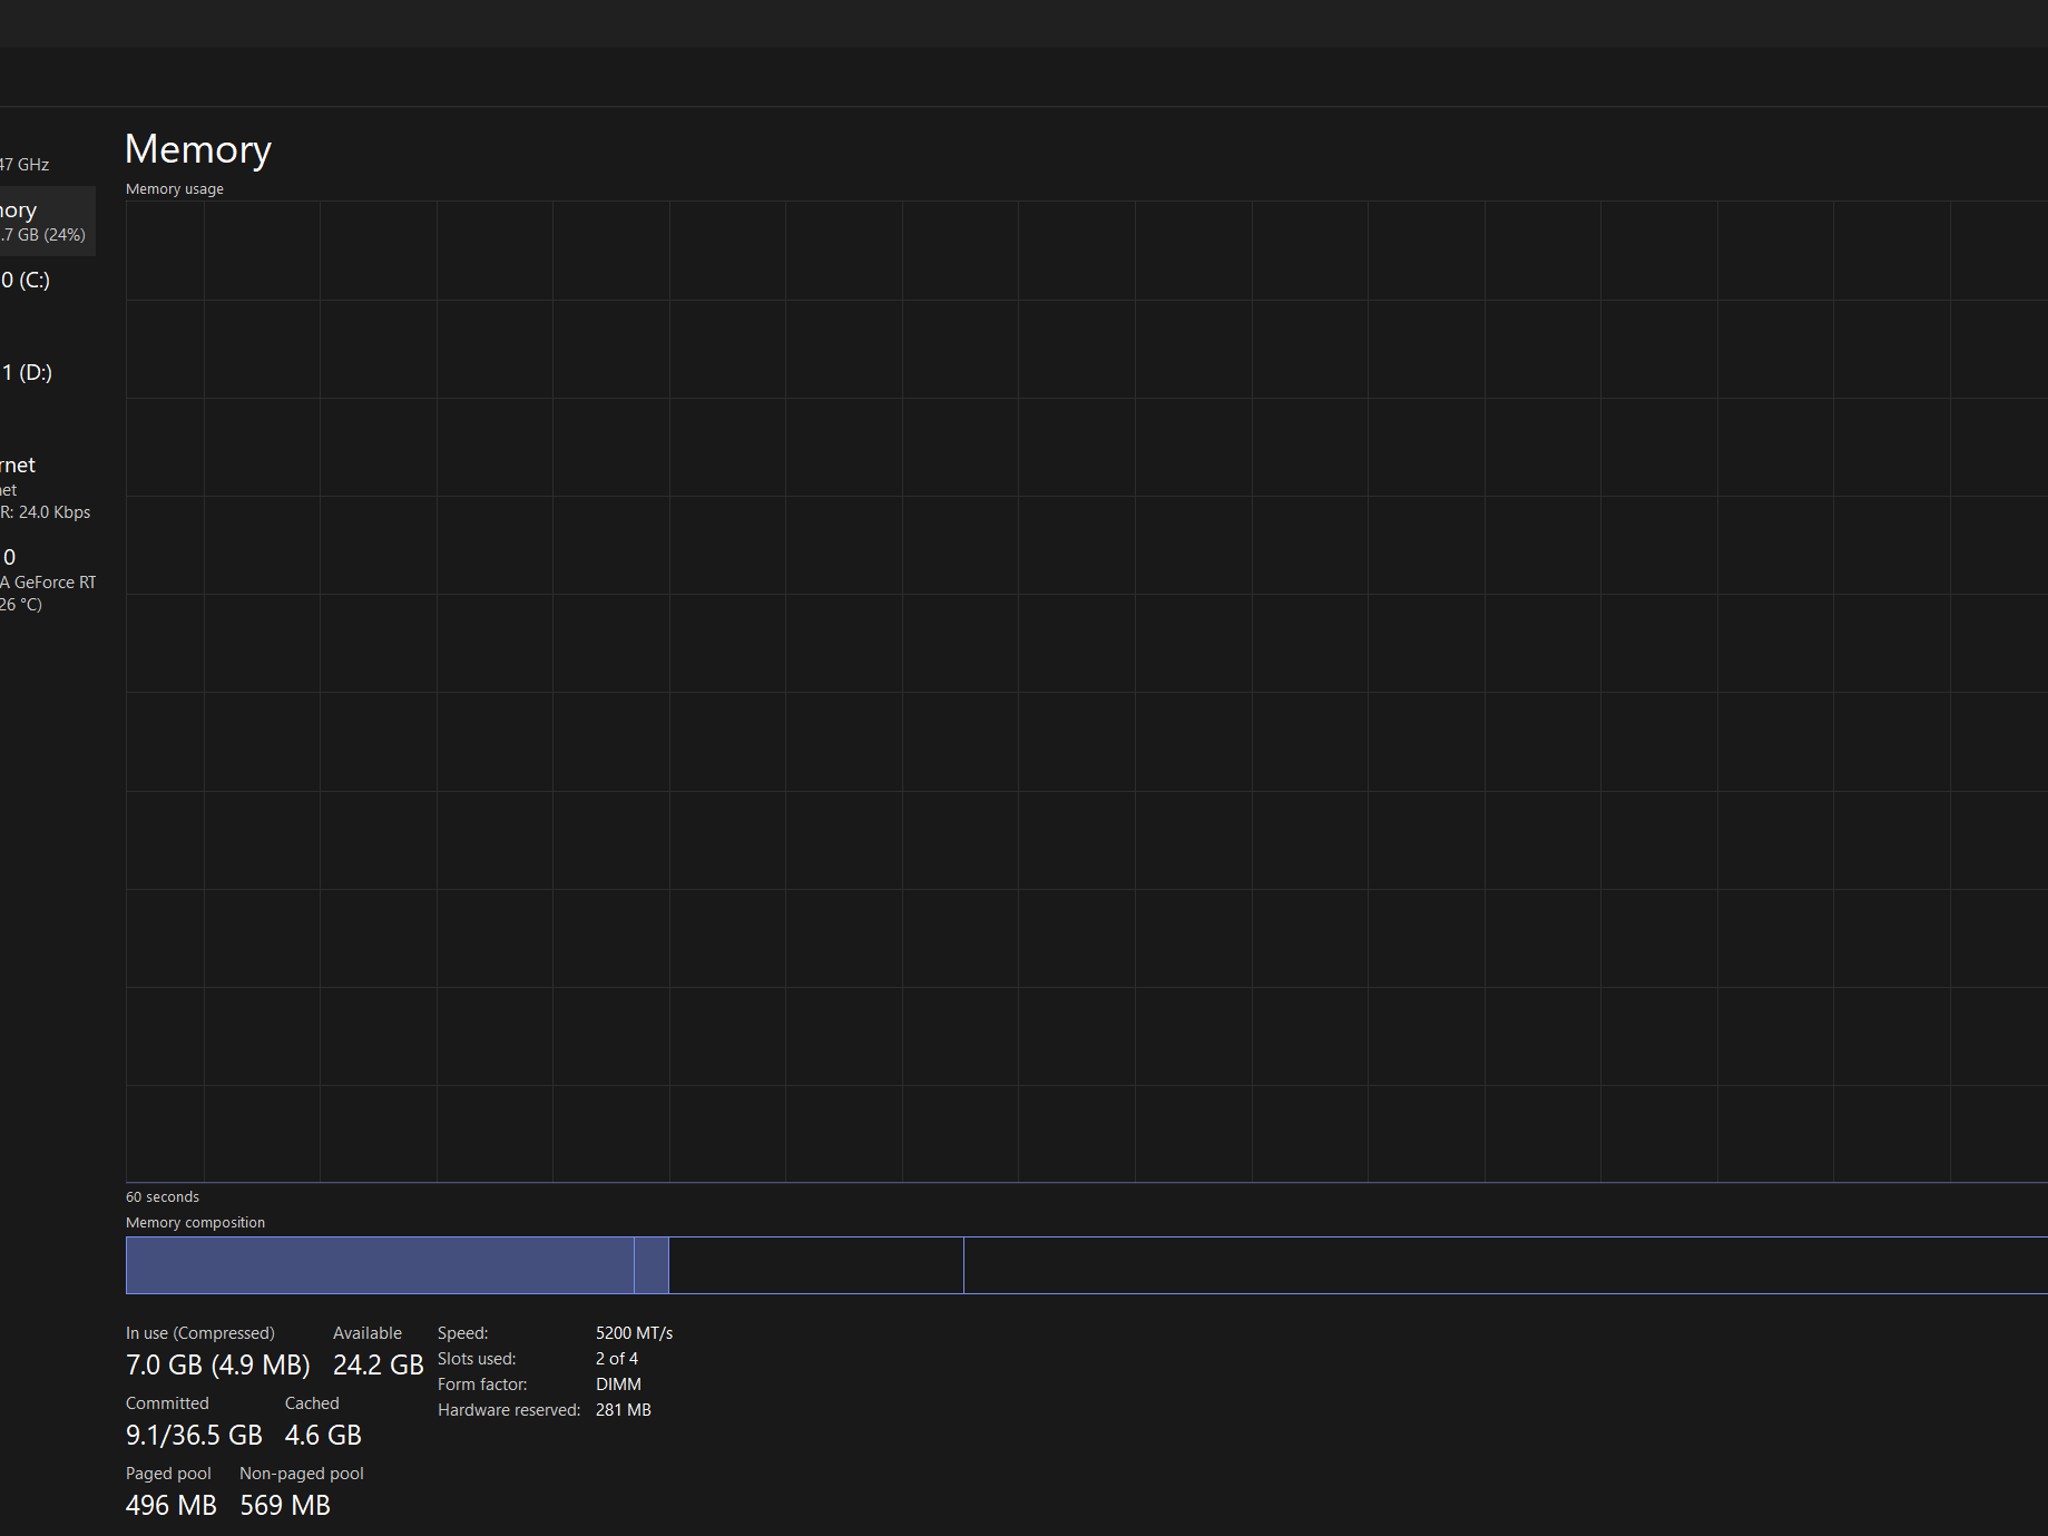This screenshot has width=2048, height=1536.
Task: Open the GPU 0 GeForce performance view
Action: (x=40, y=580)
